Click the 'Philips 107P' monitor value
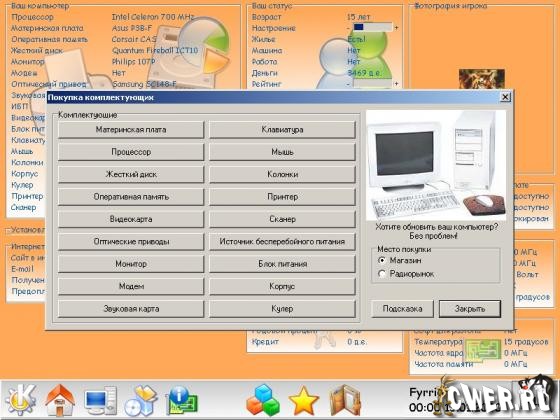Image resolution: width=560 pixels, height=420 pixels. tap(134, 62)
